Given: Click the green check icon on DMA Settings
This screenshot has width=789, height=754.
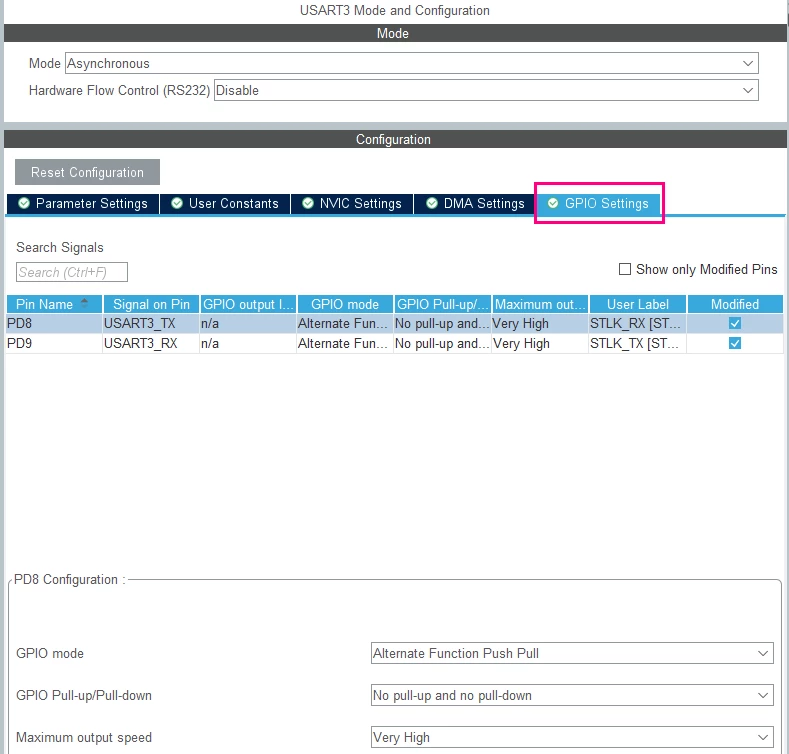Looking at the screenshot, I should click(432, 203).
